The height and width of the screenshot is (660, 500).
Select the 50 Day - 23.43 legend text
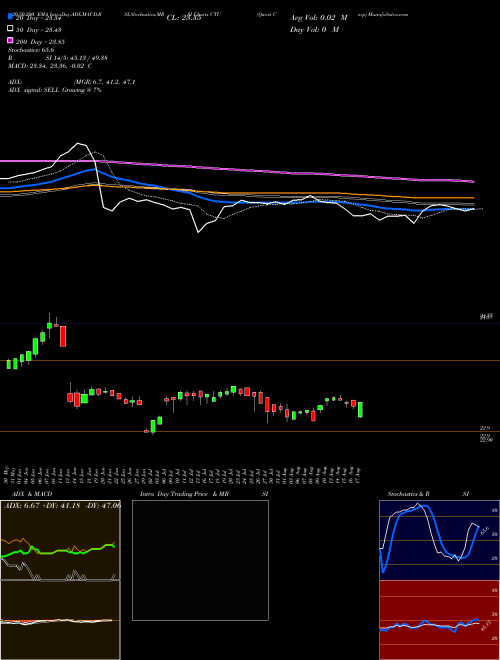tap(38, 29)
